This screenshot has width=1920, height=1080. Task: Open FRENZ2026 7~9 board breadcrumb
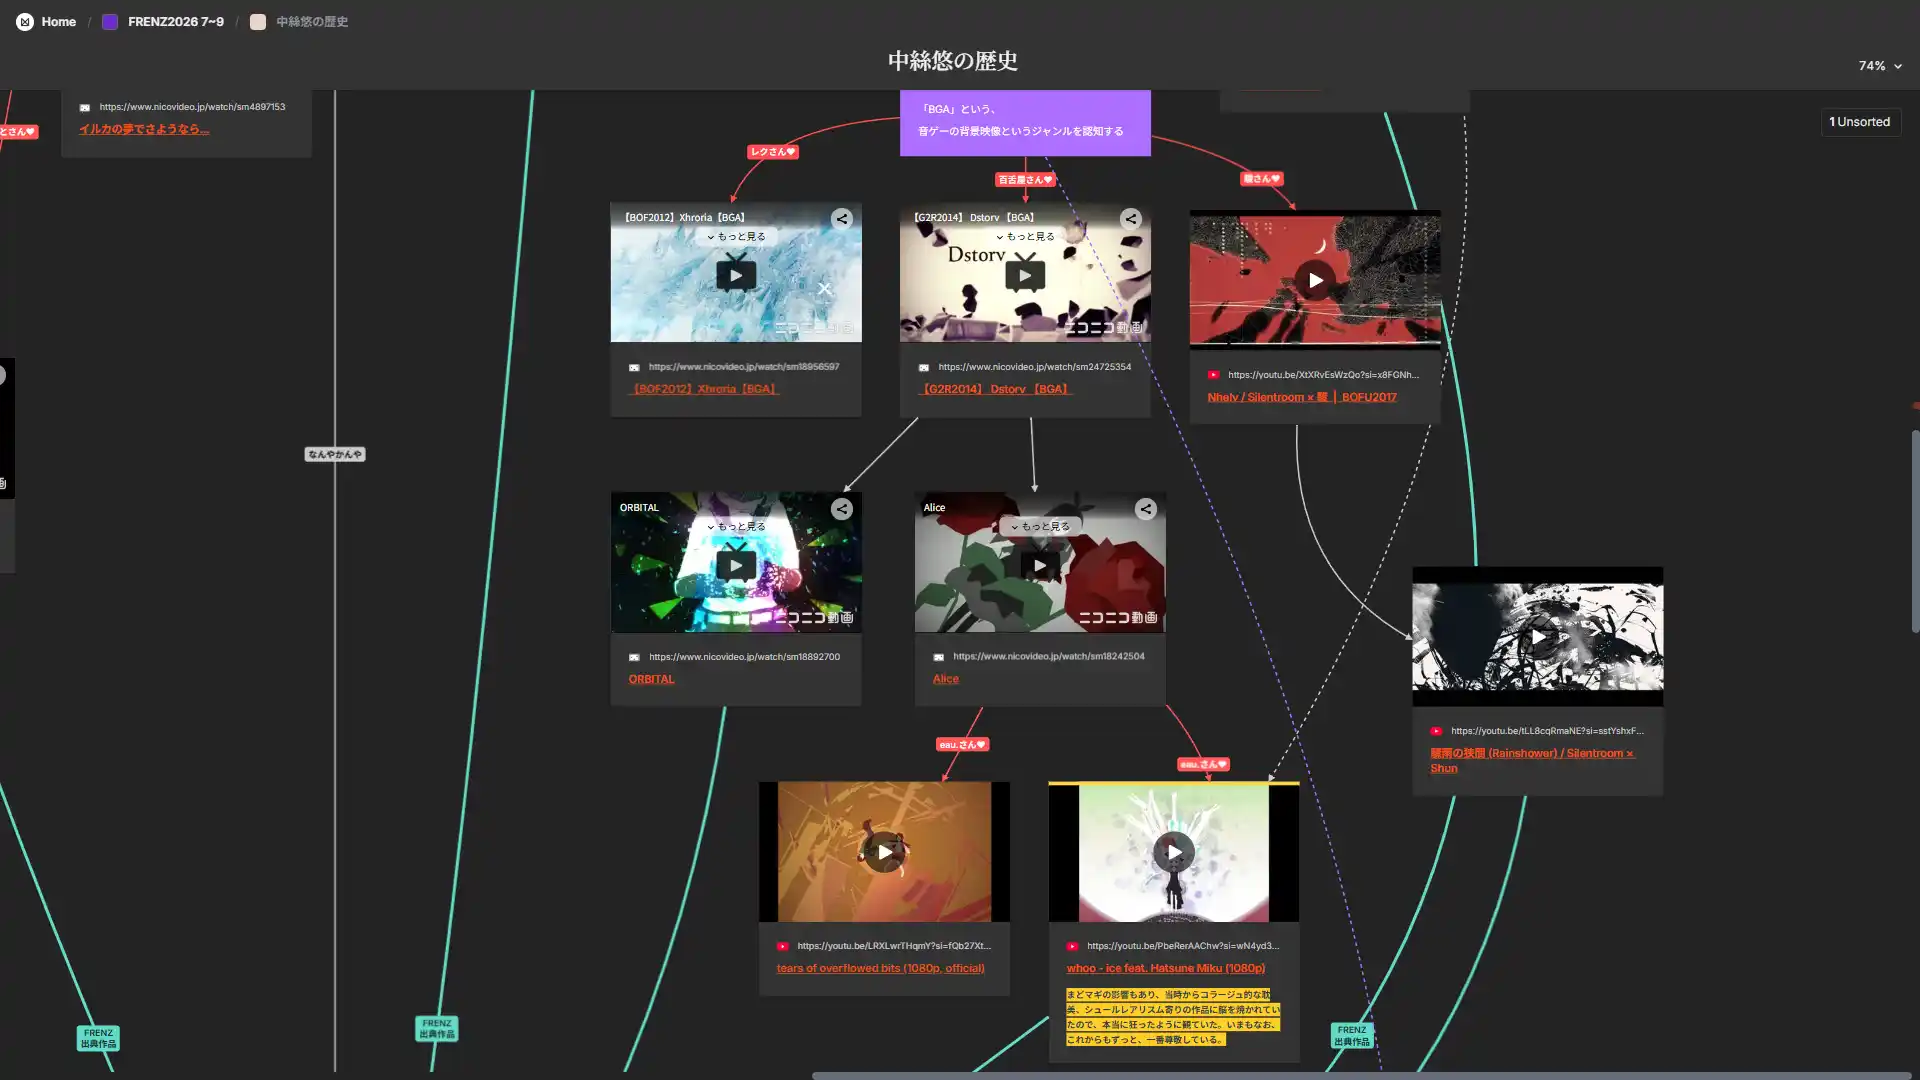176,22
